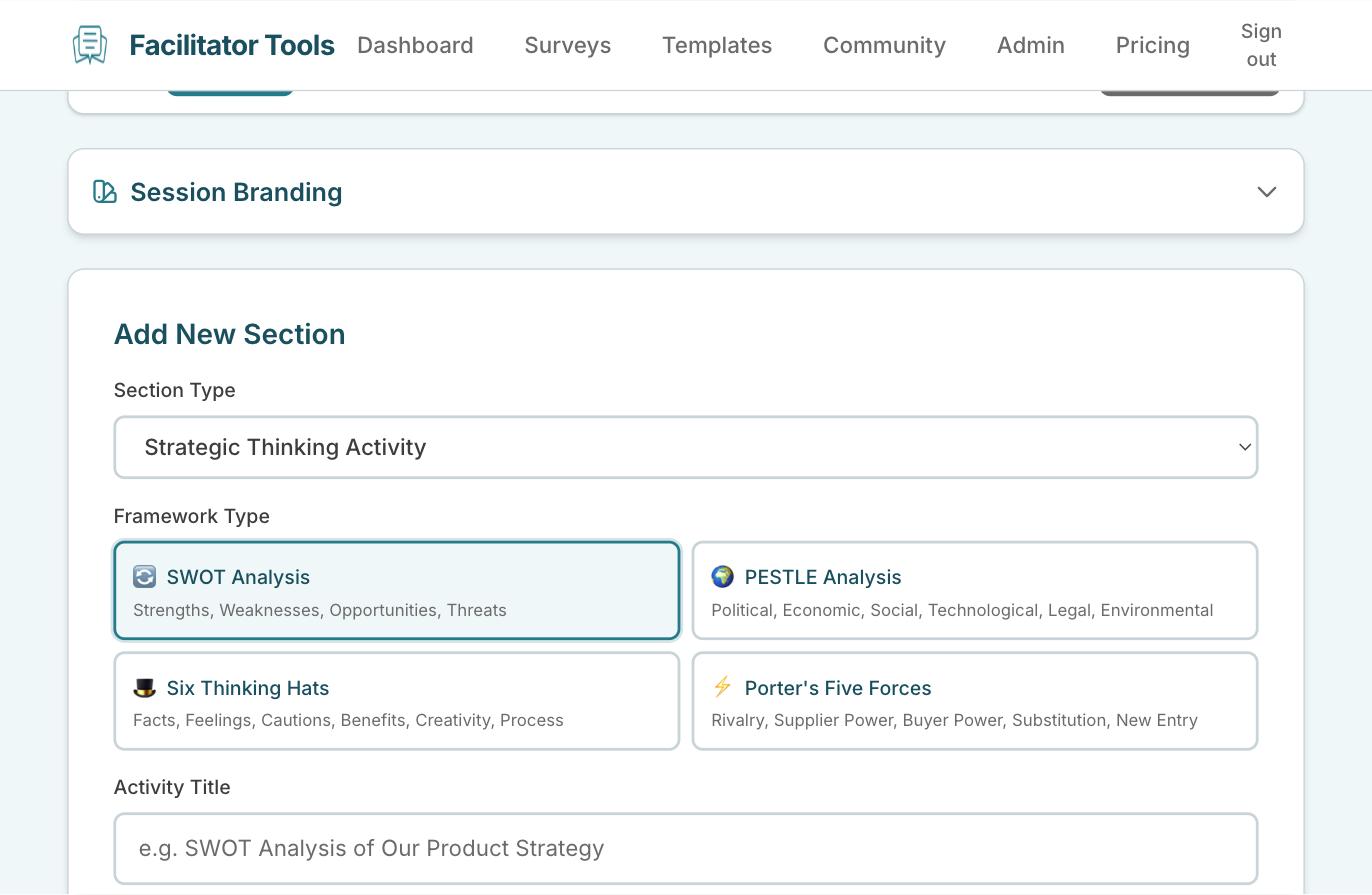Navigate to the Community page
Screen dimensions: 1372x895
884,45
